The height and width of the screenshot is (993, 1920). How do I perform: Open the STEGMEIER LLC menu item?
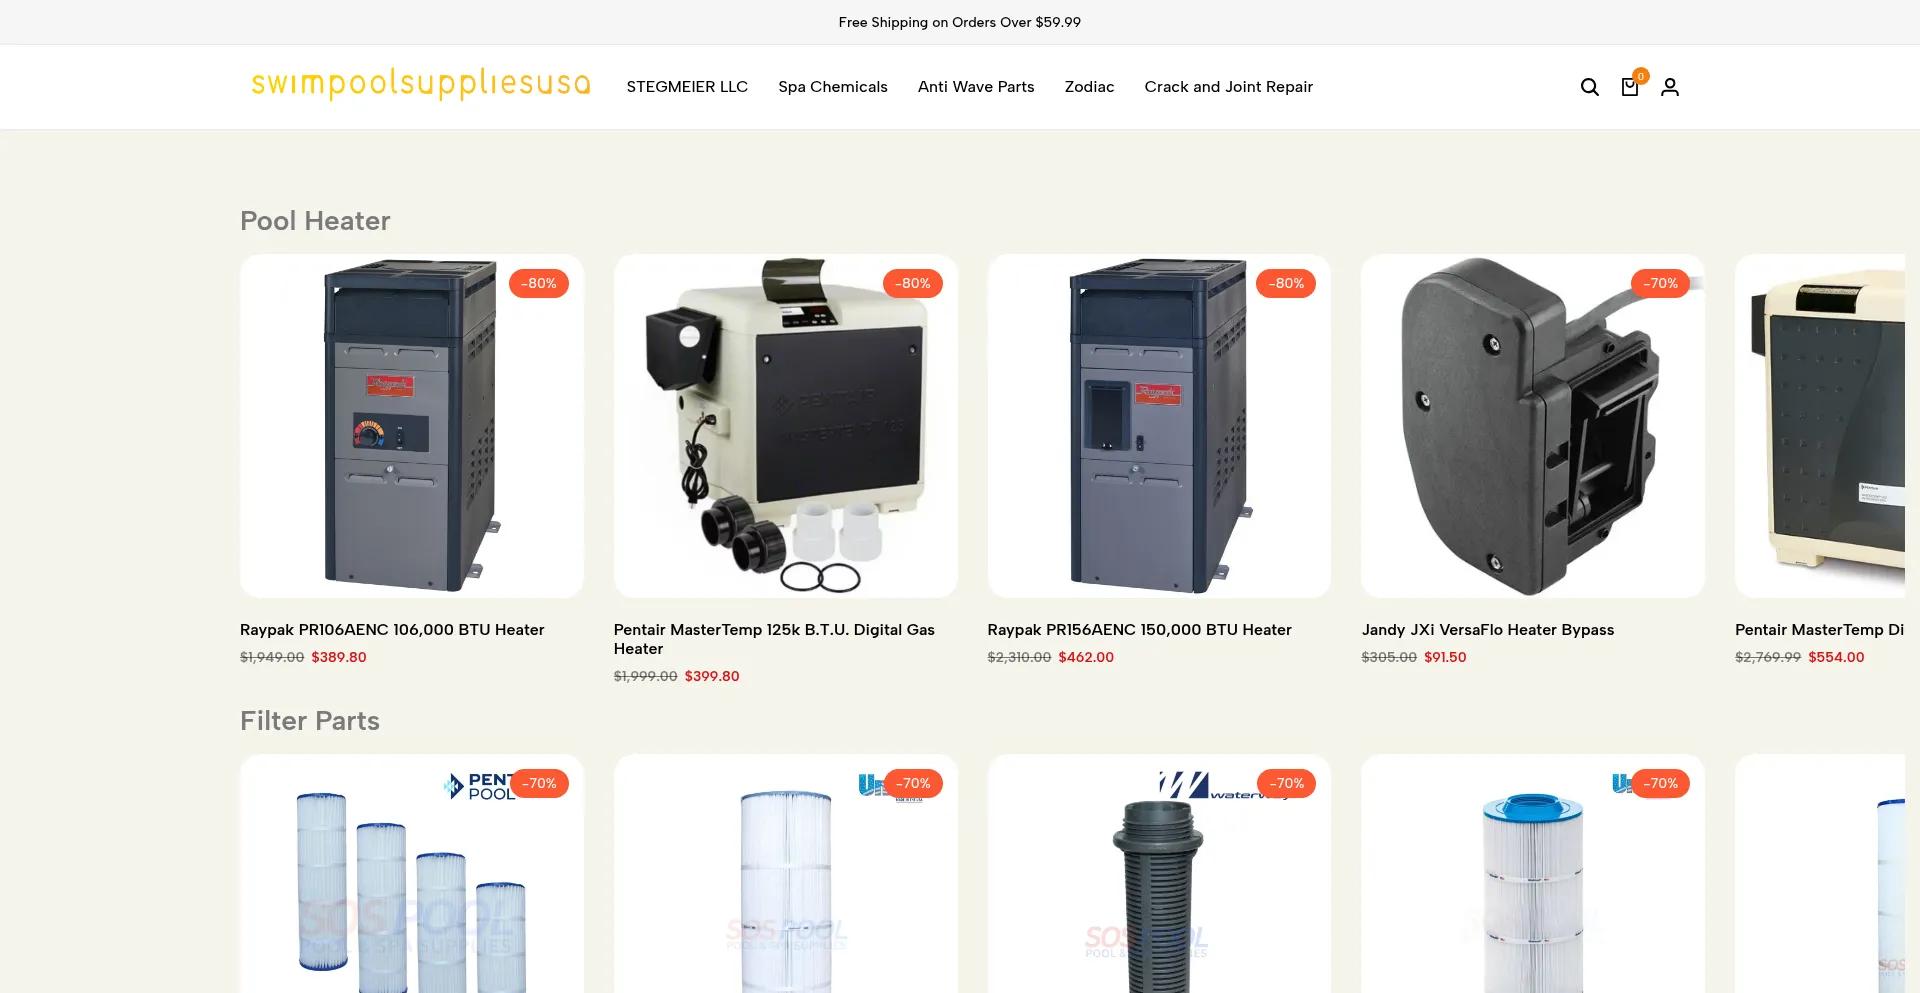687,87
